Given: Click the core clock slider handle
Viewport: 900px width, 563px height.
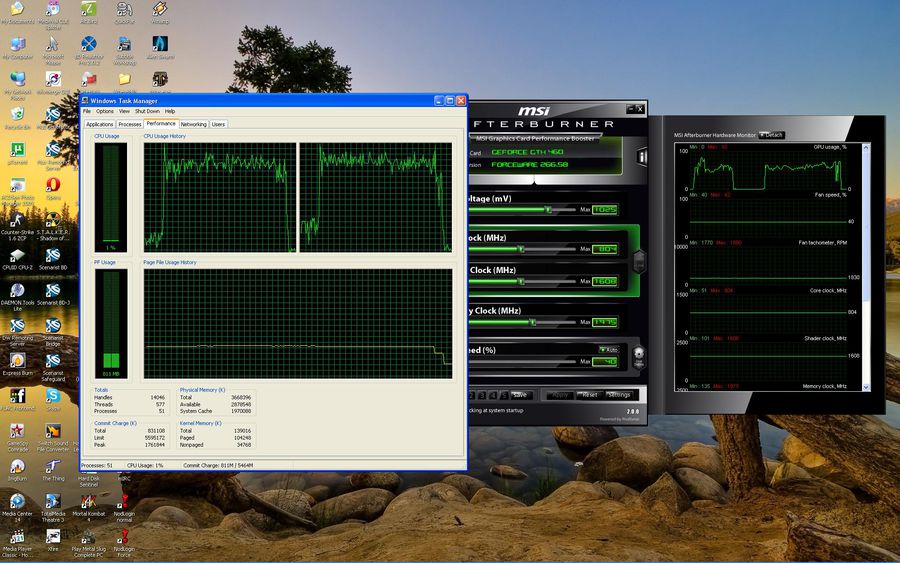Looking at the screenshot, I should [x=521, y=249].
